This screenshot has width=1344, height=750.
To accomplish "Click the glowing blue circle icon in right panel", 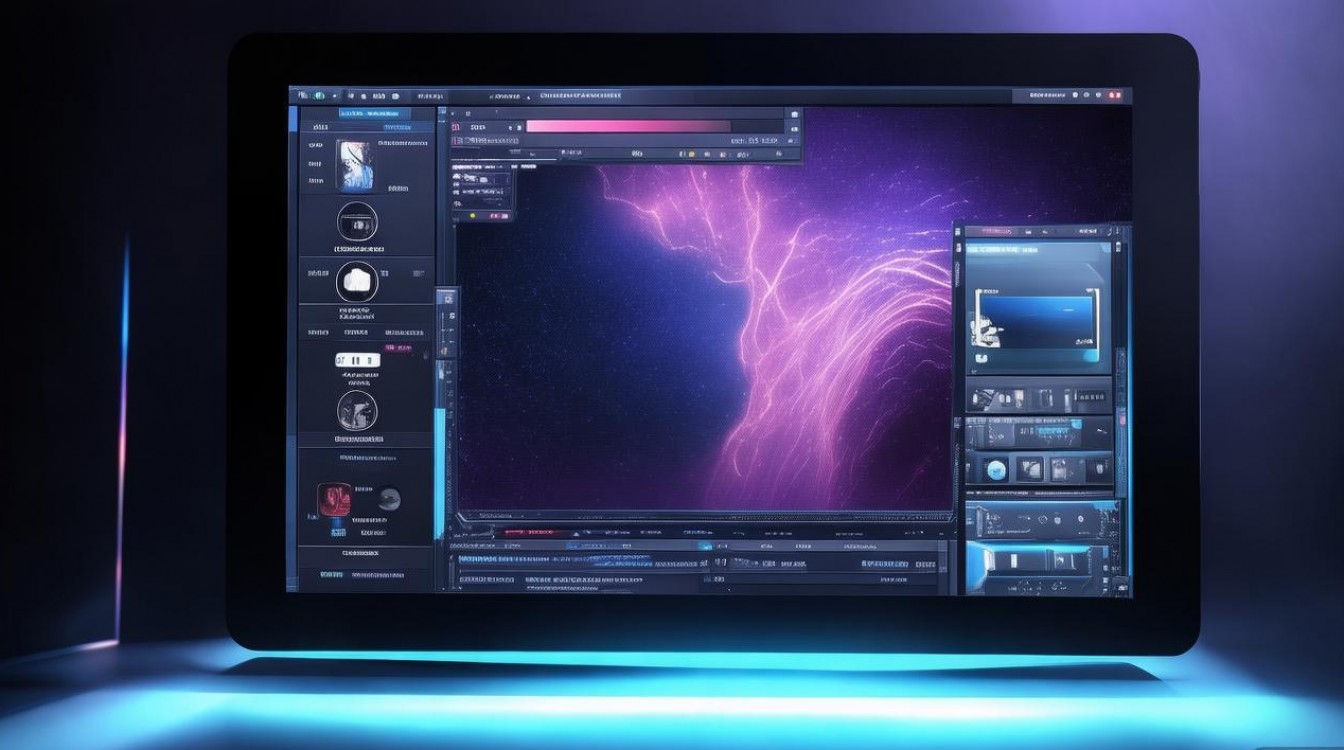I will pos(995,469).
